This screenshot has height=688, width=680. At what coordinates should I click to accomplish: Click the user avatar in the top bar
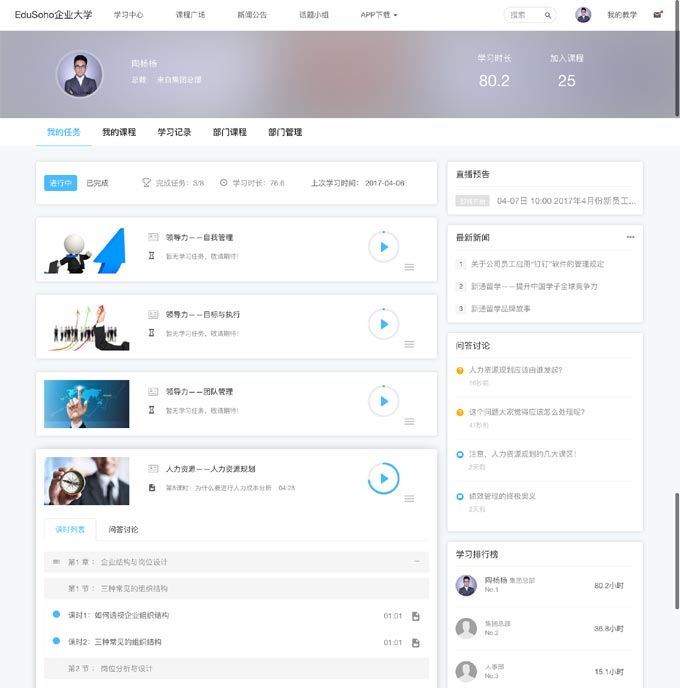[x=583, y=15]
